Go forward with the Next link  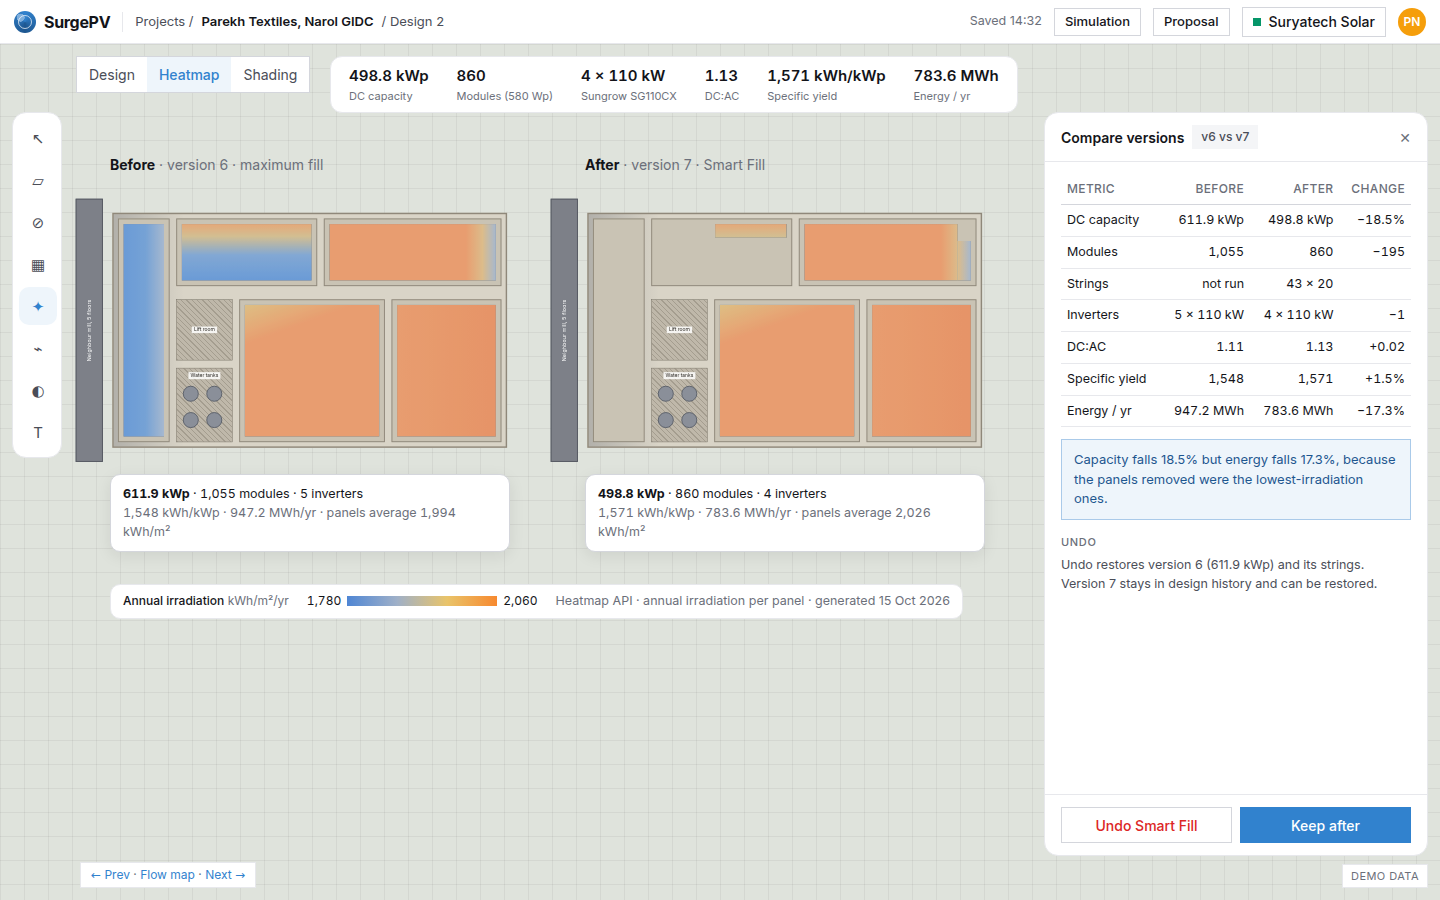tap(225, 875)
